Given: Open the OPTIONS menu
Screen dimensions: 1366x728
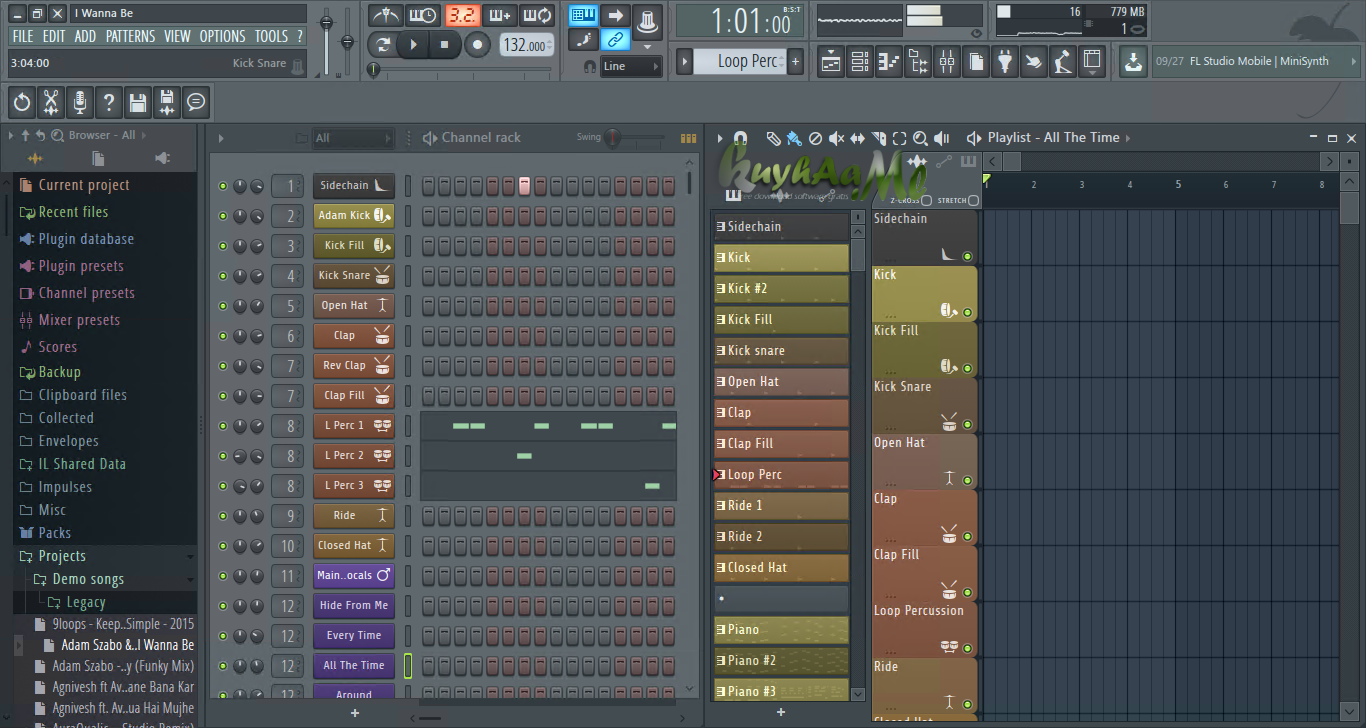Looking at the screenshot, I should point(222,36).
